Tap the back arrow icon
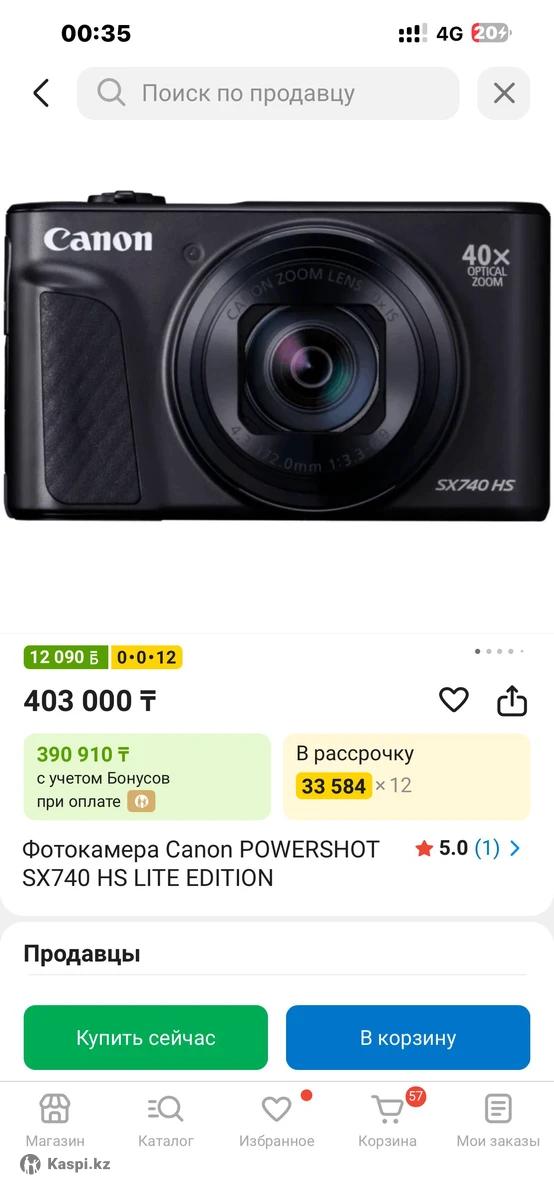Viewport: 554px width, 1200px height. click(x=41, y=93)
